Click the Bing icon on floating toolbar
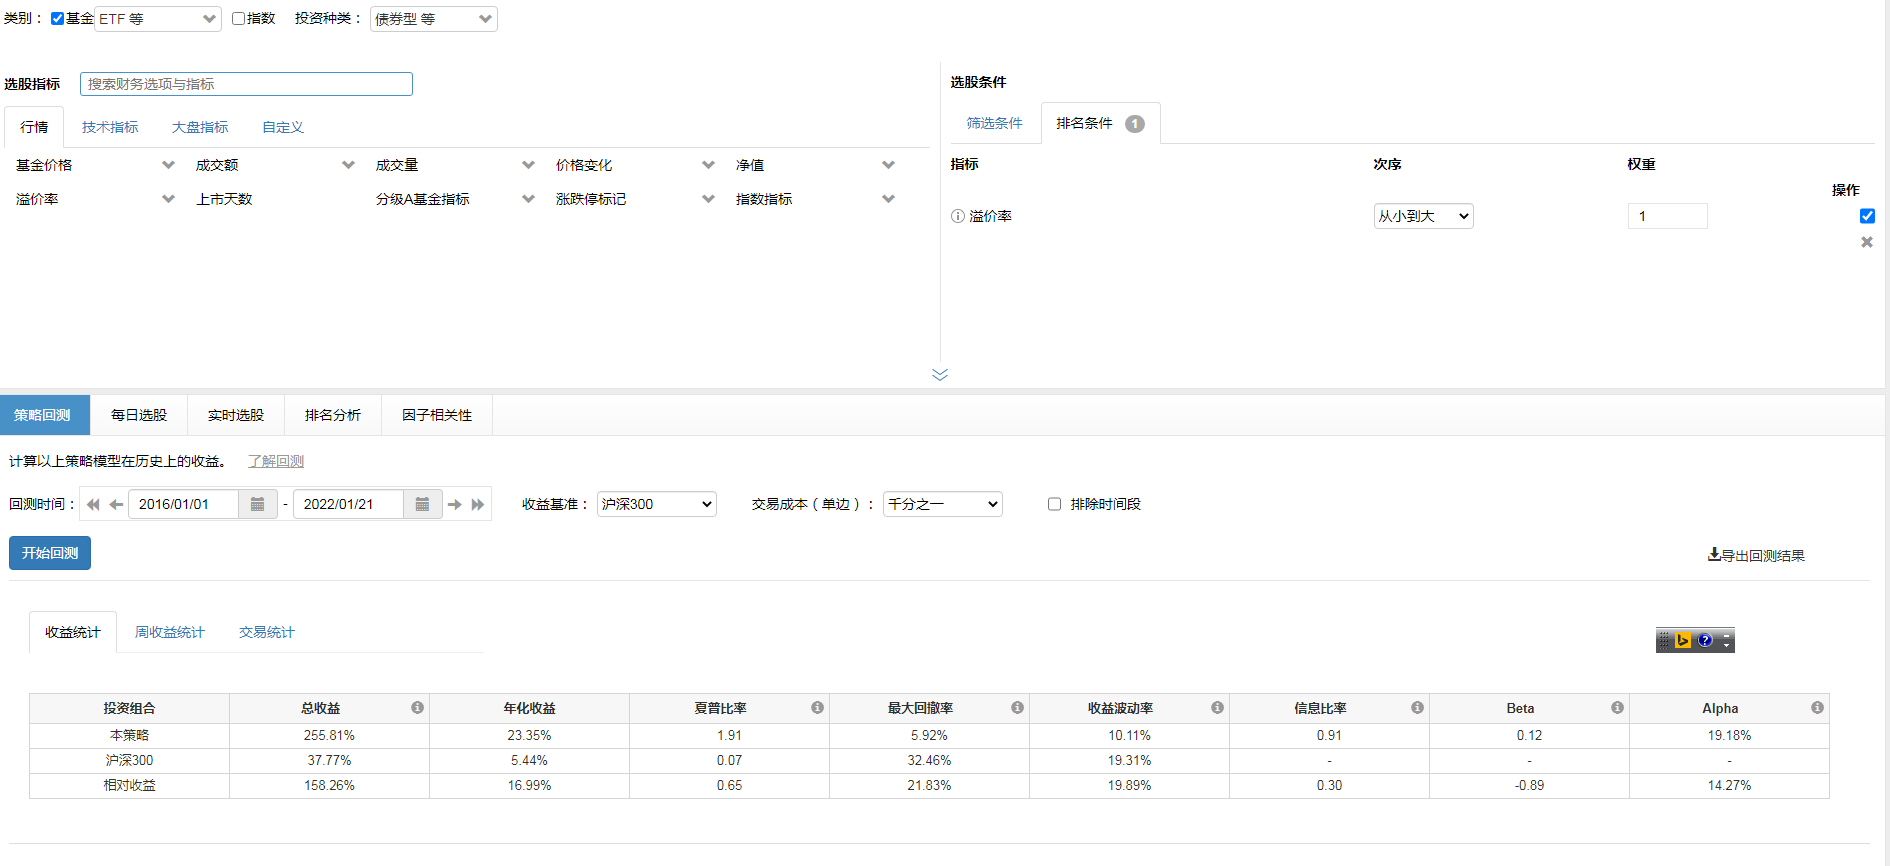The width and height of the screenshot is (1890, 866). pyautogui.click(x=1683, y=640)
